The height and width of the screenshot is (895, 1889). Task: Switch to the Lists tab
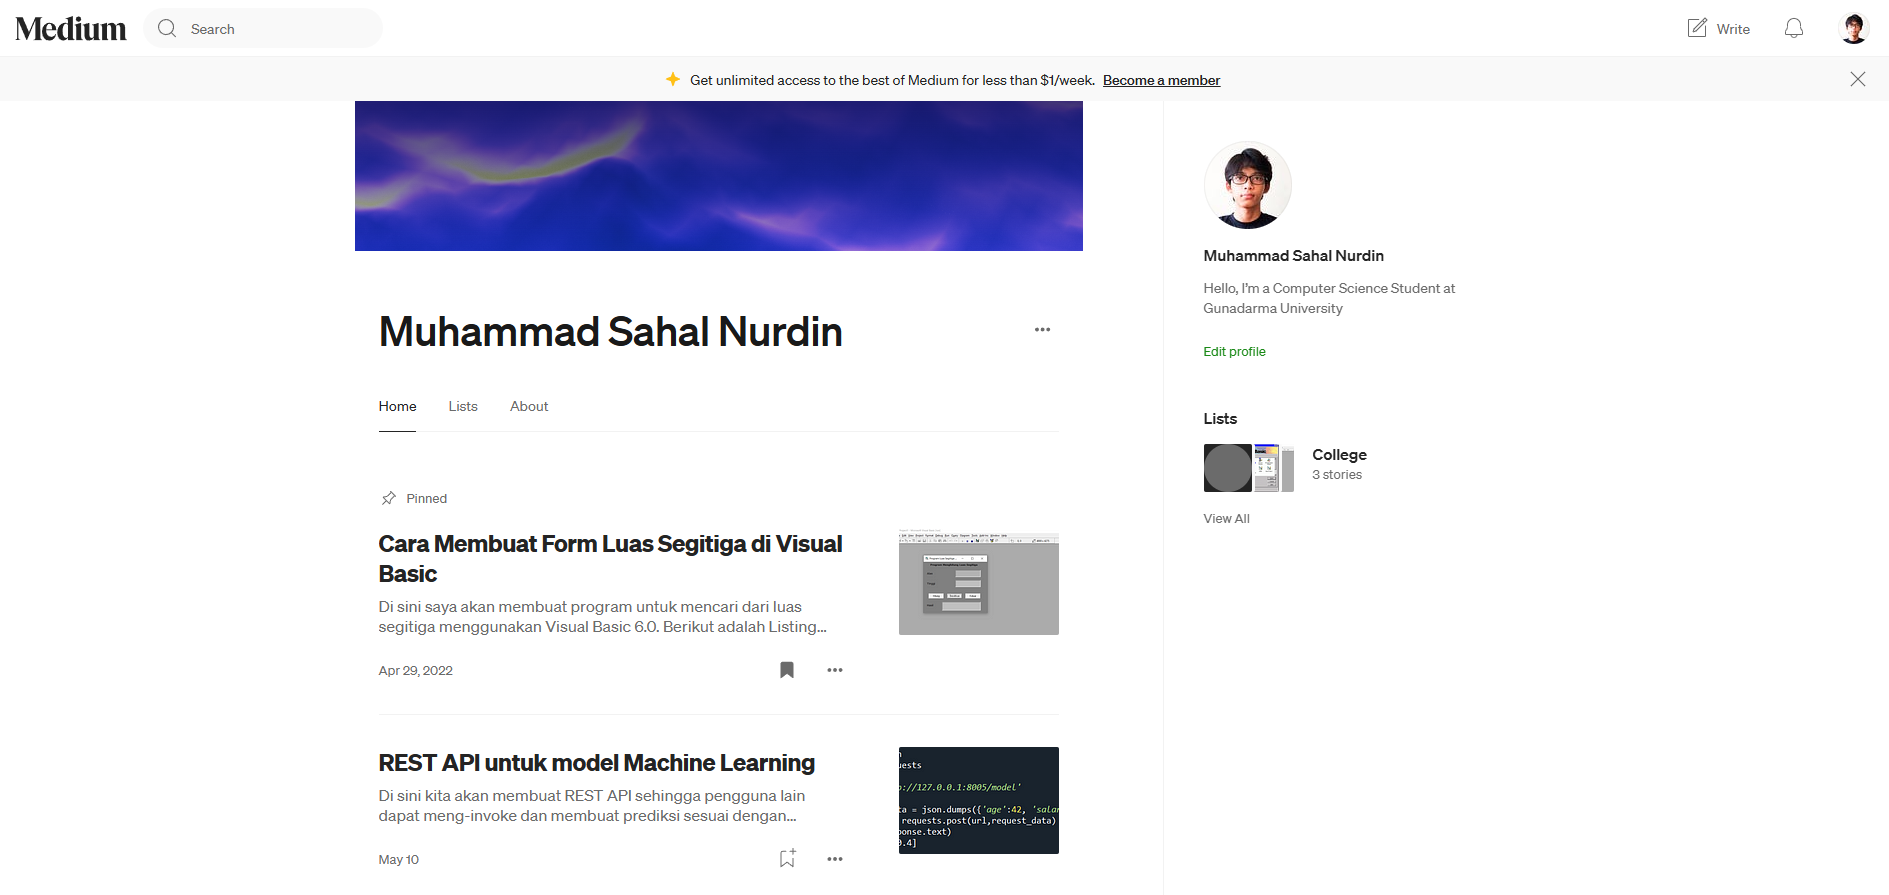(462, 406)
